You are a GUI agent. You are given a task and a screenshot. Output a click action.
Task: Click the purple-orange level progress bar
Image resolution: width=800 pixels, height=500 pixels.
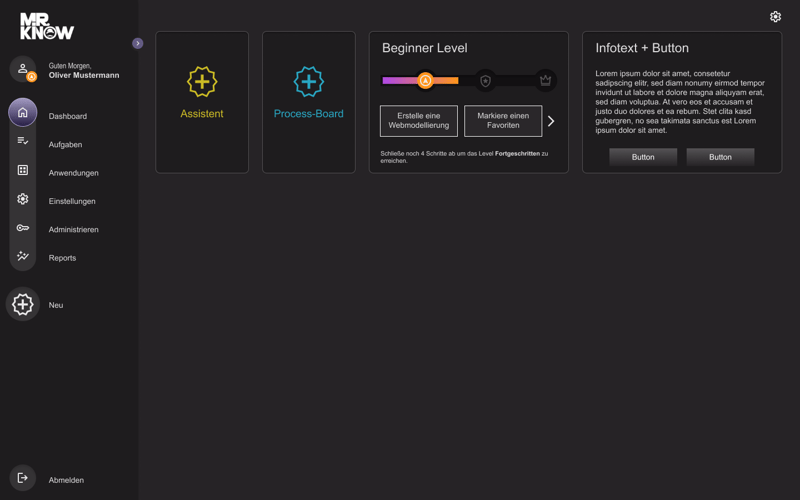(420, 81)
